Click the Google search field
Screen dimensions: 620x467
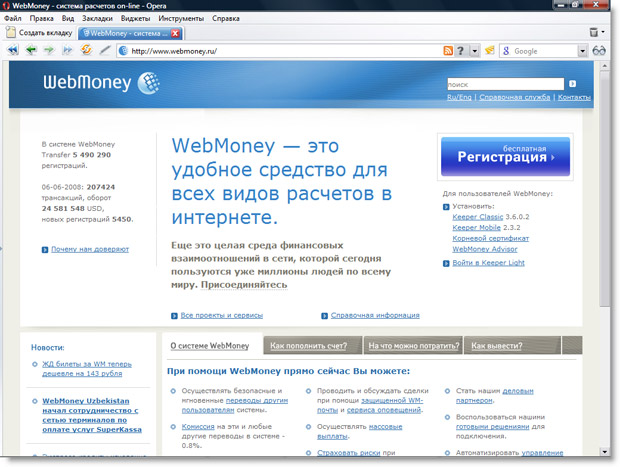(x=544, y=51)
